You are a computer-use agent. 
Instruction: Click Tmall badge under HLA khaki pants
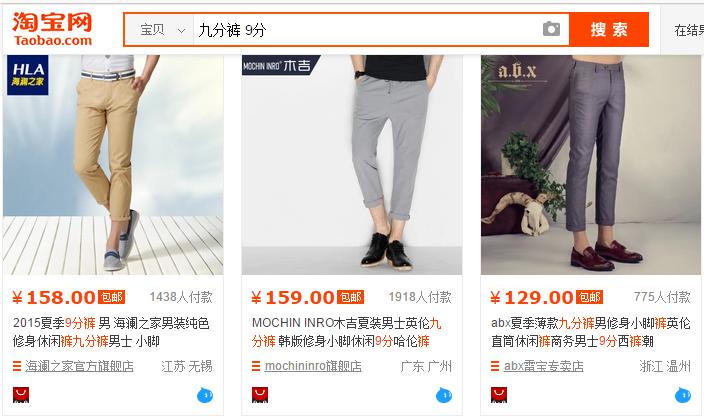(x=21, y=395)
